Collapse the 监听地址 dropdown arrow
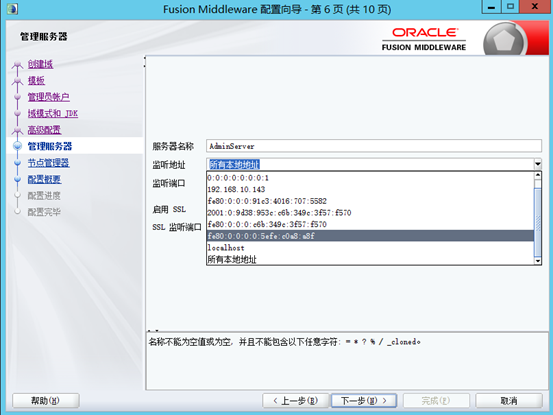Viewport: 553px width, 415px height. (x=537, y=164)
